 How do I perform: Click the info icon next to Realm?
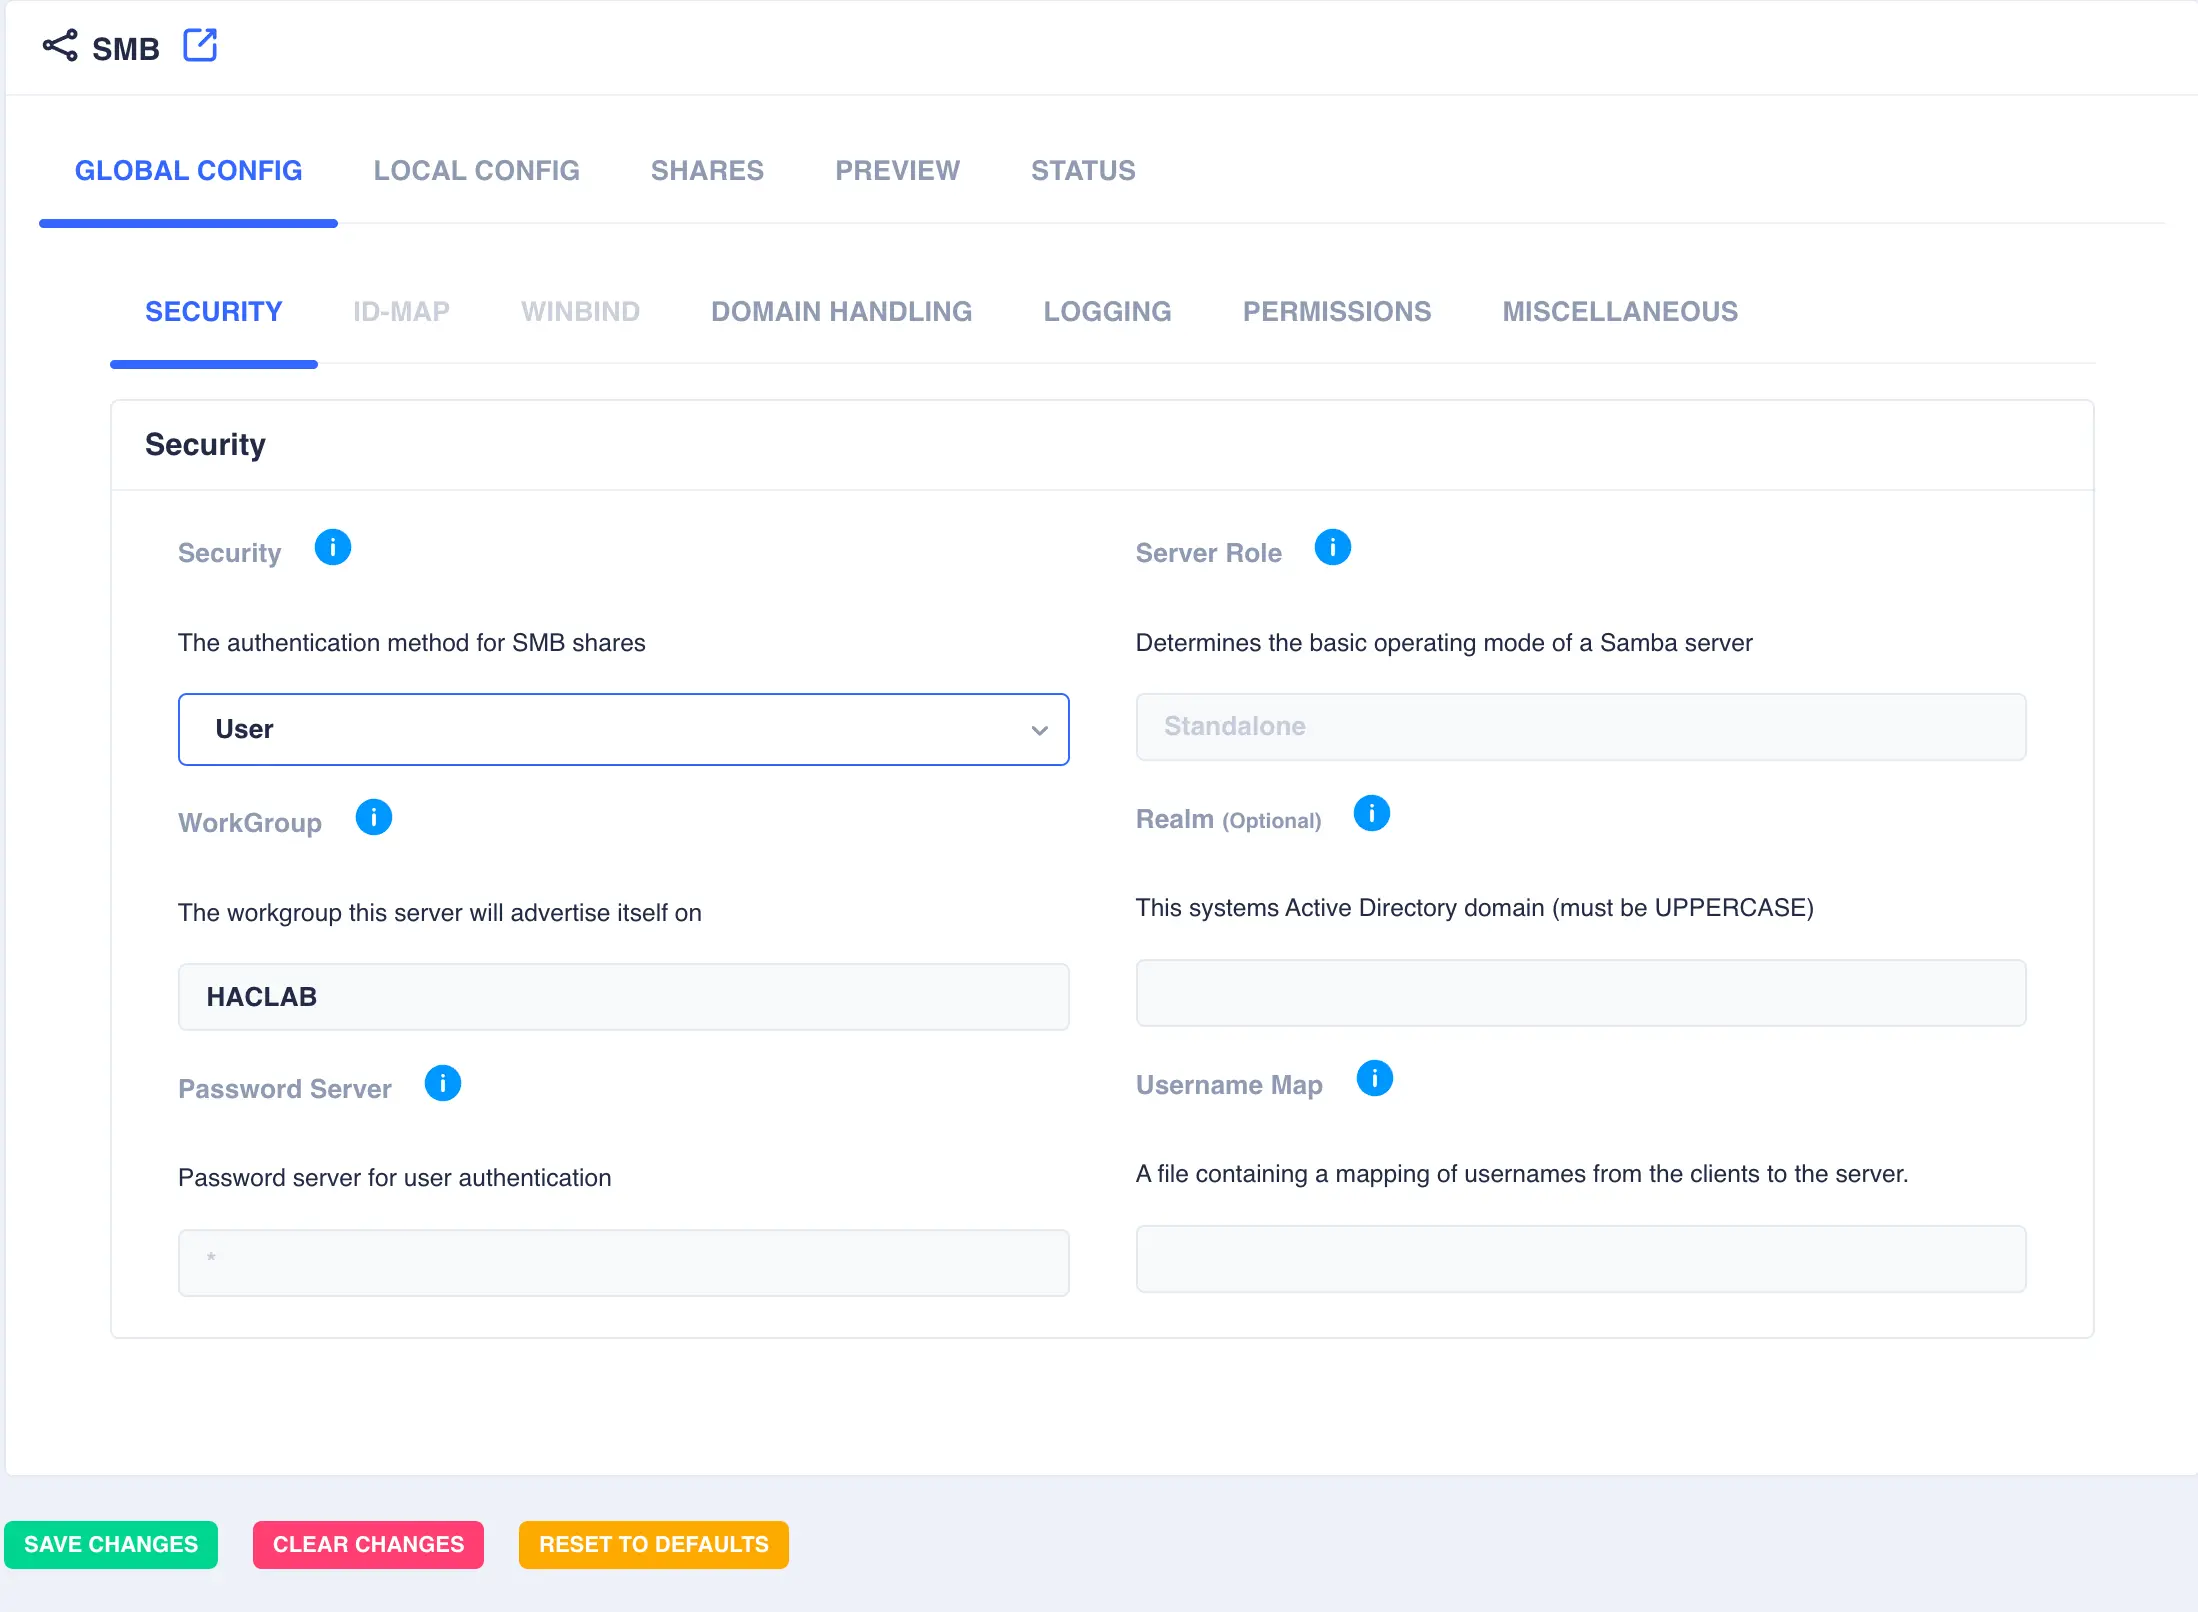click(1372, 813)
